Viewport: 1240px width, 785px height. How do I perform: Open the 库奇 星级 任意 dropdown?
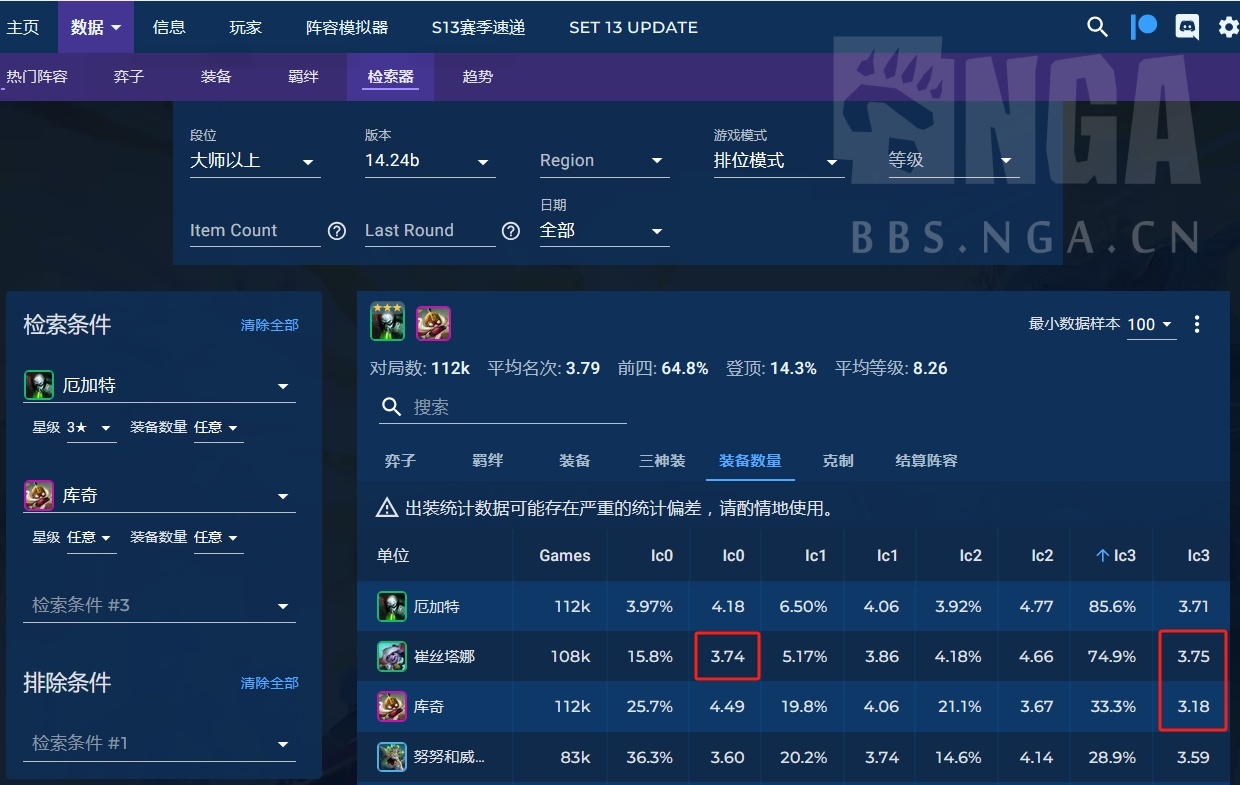coord(91,538)
